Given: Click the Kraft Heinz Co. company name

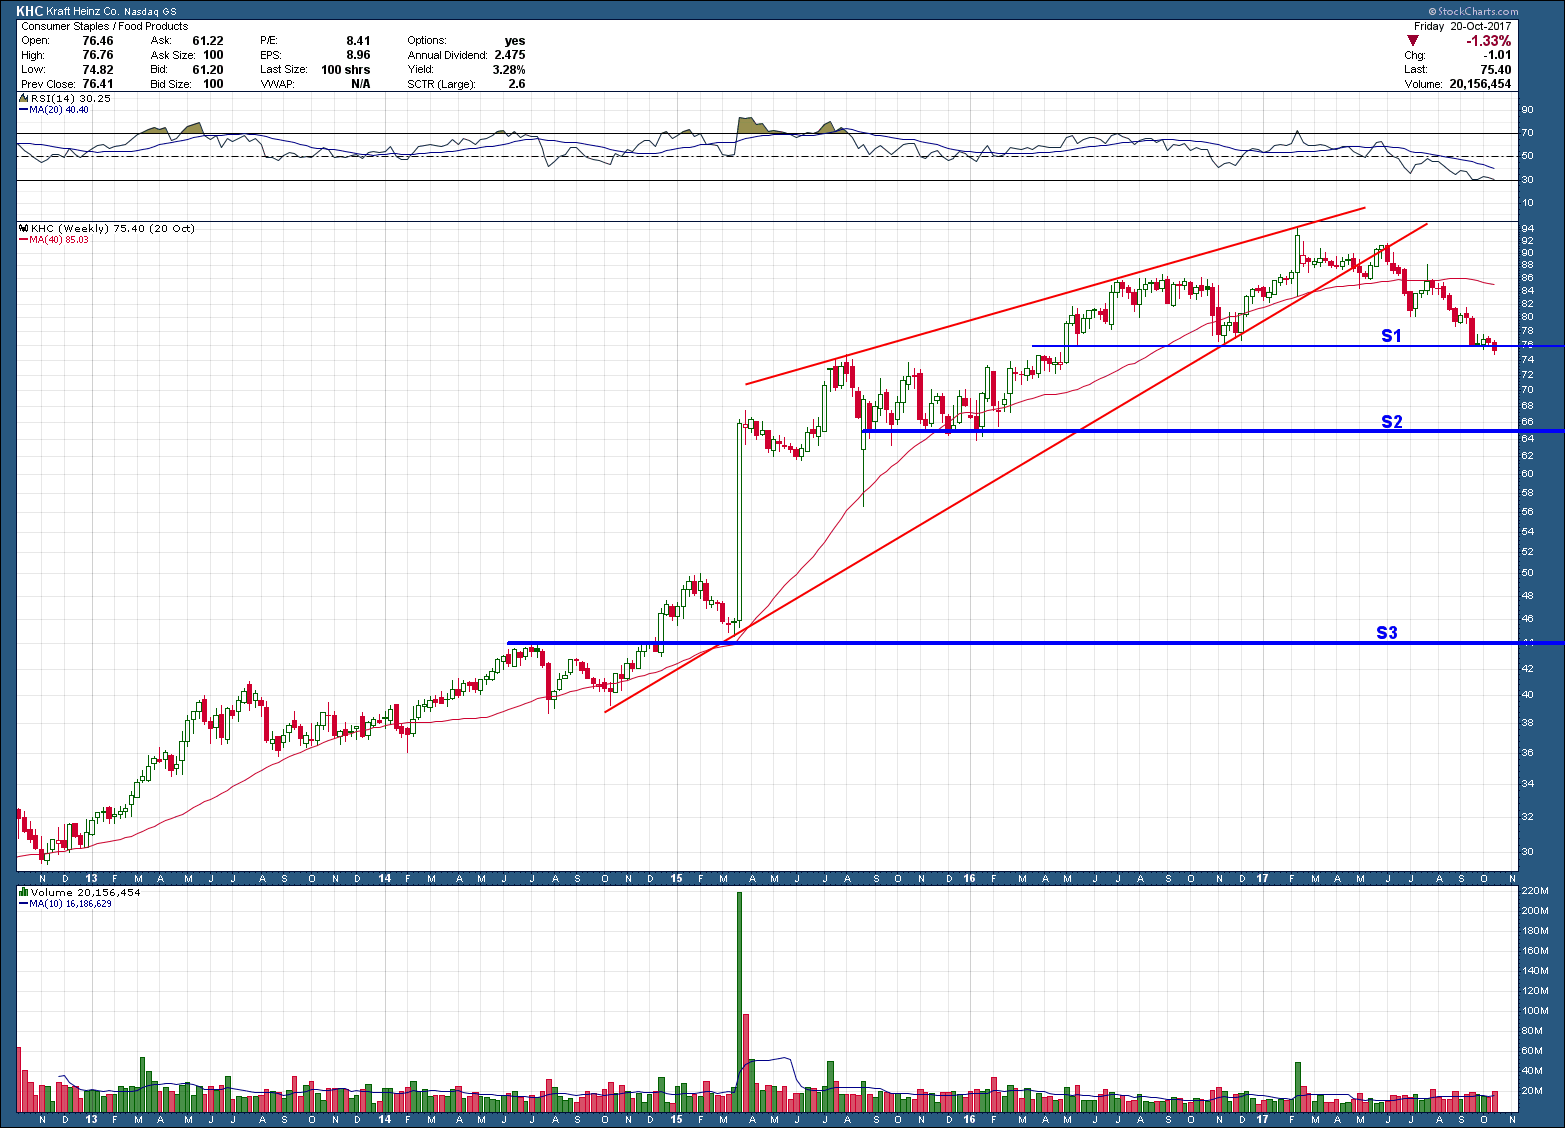Looking at the screenshot, I should point(83,12).
